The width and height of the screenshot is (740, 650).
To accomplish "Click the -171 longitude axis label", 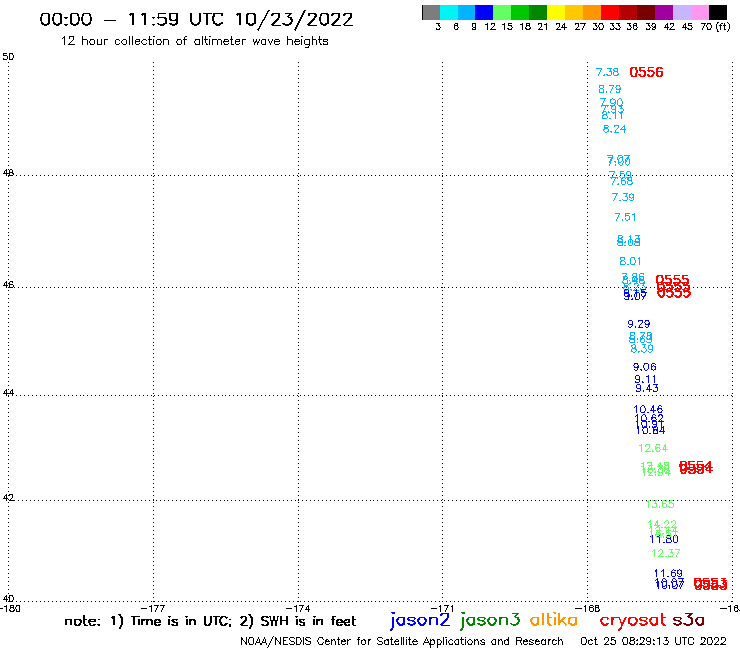I will click(442, 608).
